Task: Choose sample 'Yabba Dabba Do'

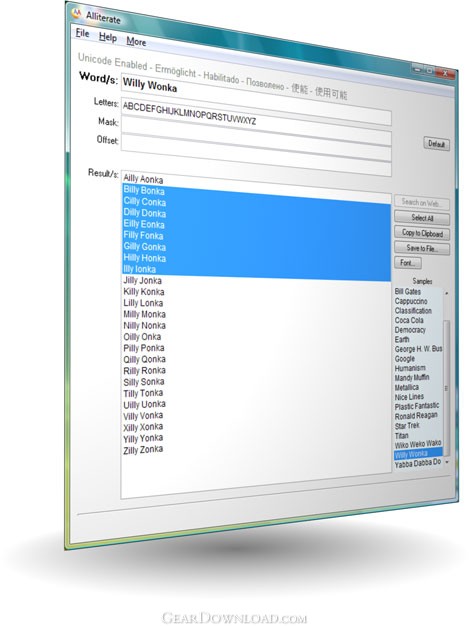Action: [418, 463]
